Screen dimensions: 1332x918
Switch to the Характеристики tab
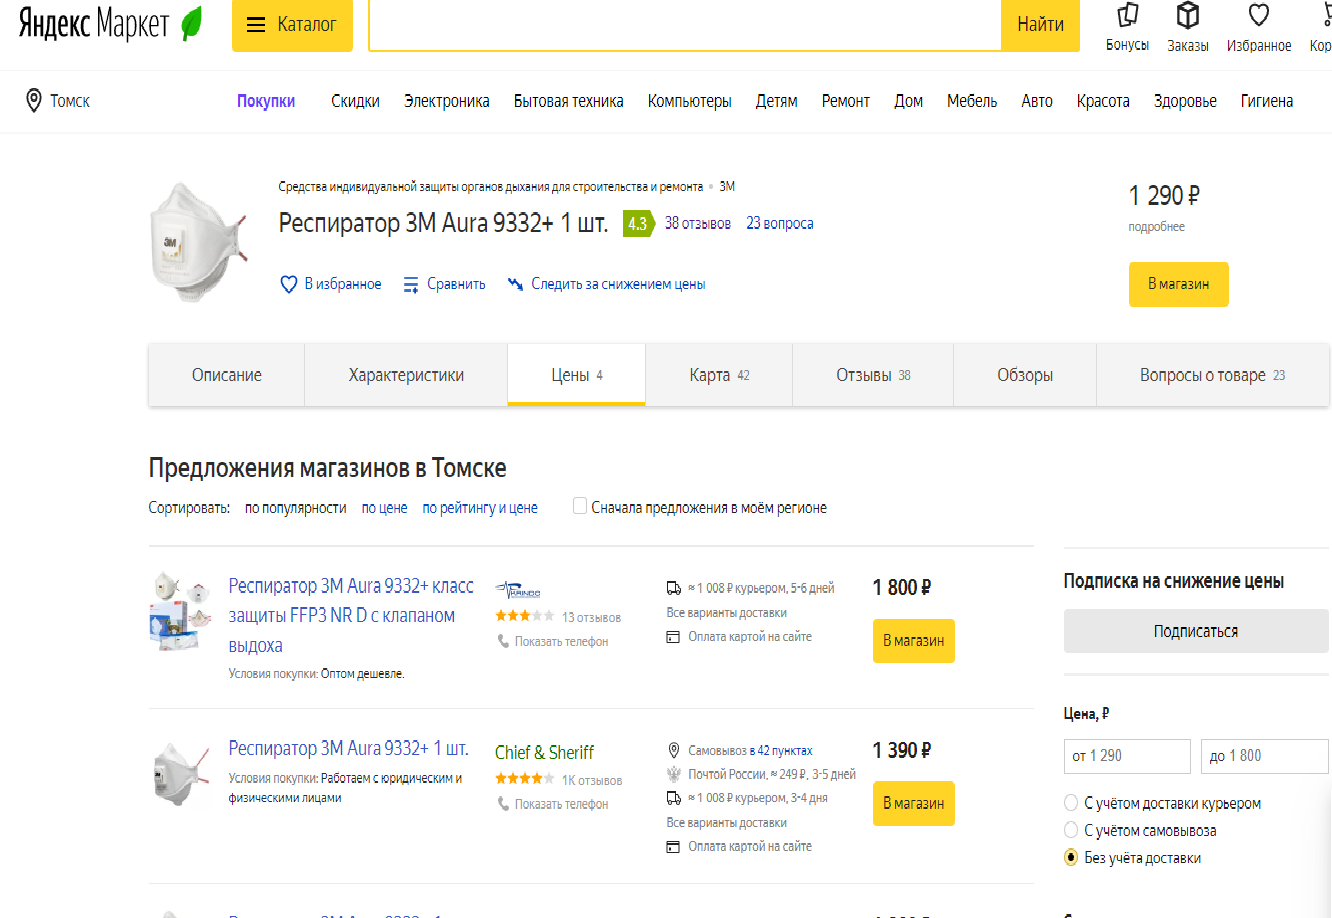click(406, 375)
